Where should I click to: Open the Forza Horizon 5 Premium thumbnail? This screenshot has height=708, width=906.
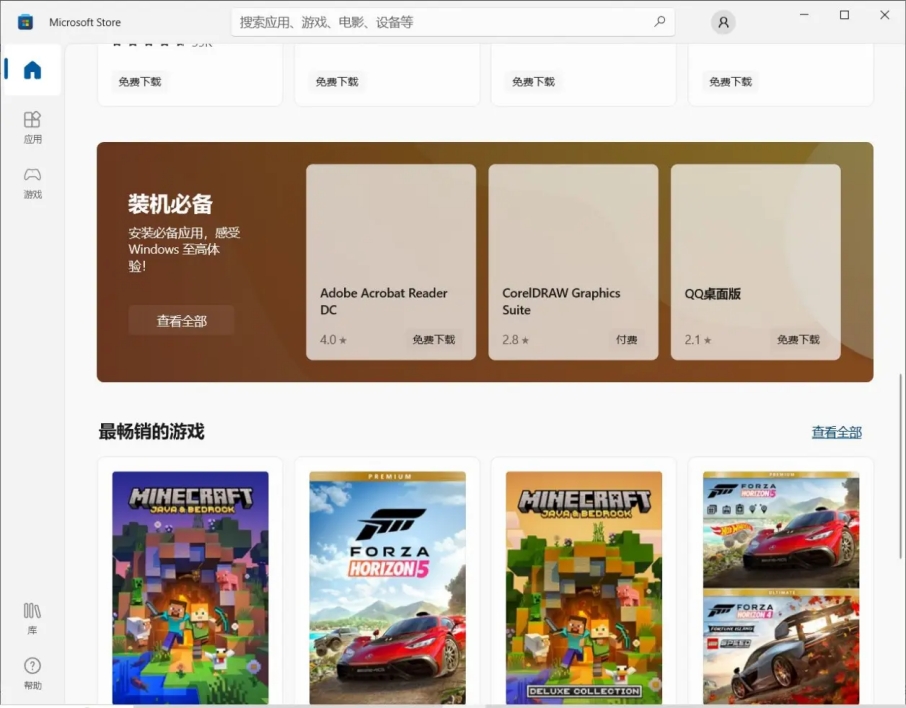point(387,585)
